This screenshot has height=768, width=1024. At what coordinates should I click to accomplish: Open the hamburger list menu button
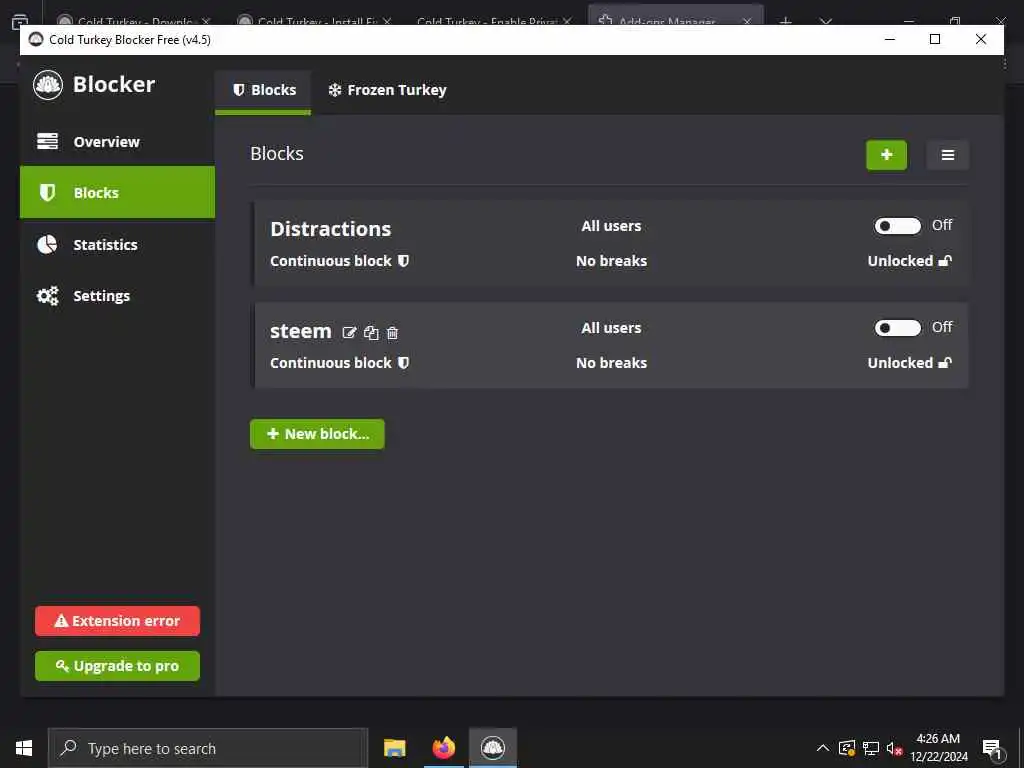click(948, 155)
